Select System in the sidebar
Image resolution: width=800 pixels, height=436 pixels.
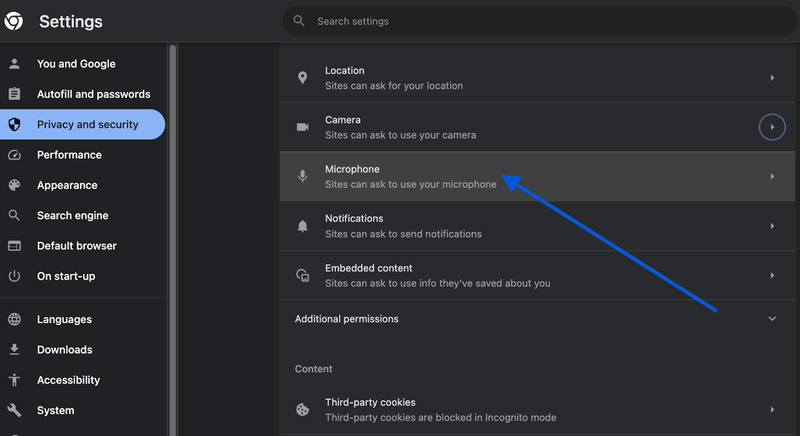tap(83, 410)
